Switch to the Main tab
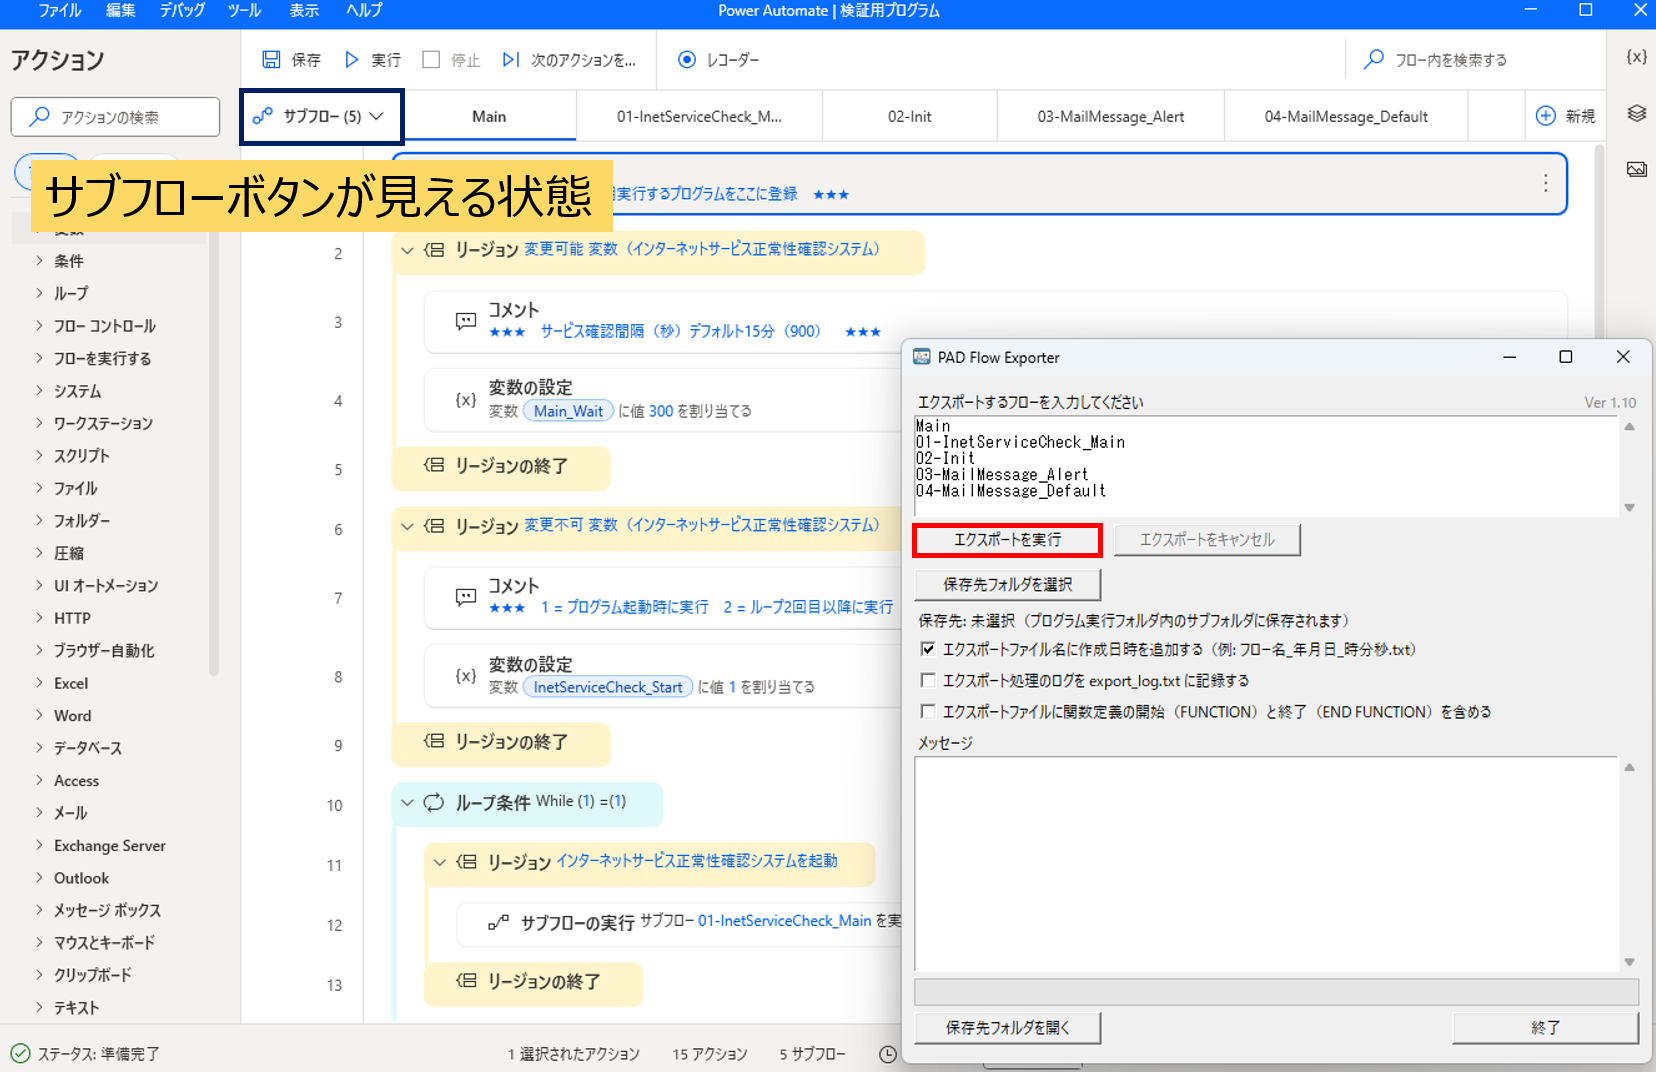 point(489,116)
